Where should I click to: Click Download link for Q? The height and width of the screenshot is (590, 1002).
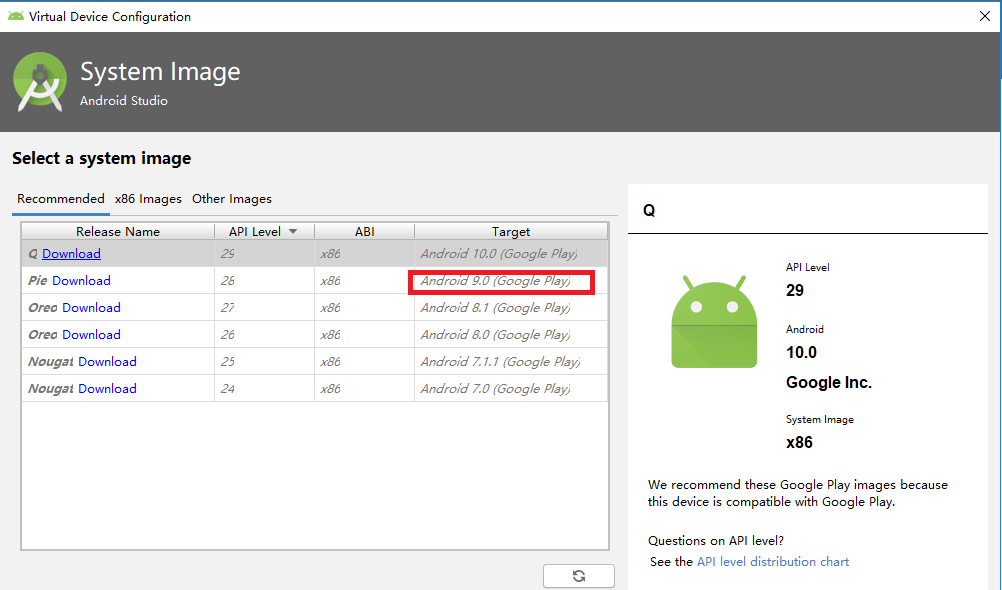click(x=72, y=254)
